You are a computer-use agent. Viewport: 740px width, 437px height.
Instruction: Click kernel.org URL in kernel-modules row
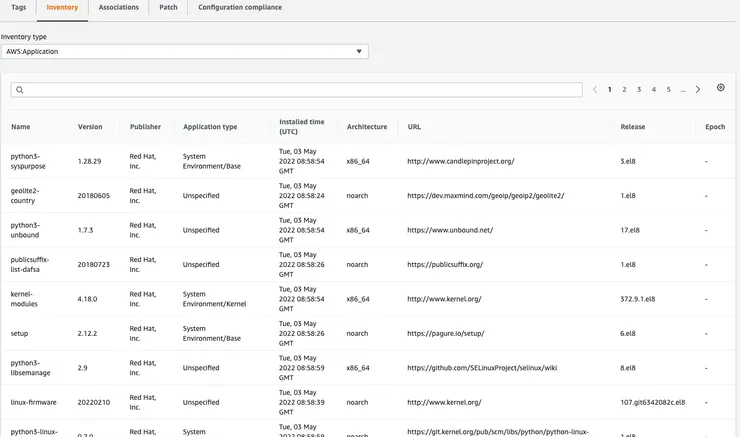444,299
